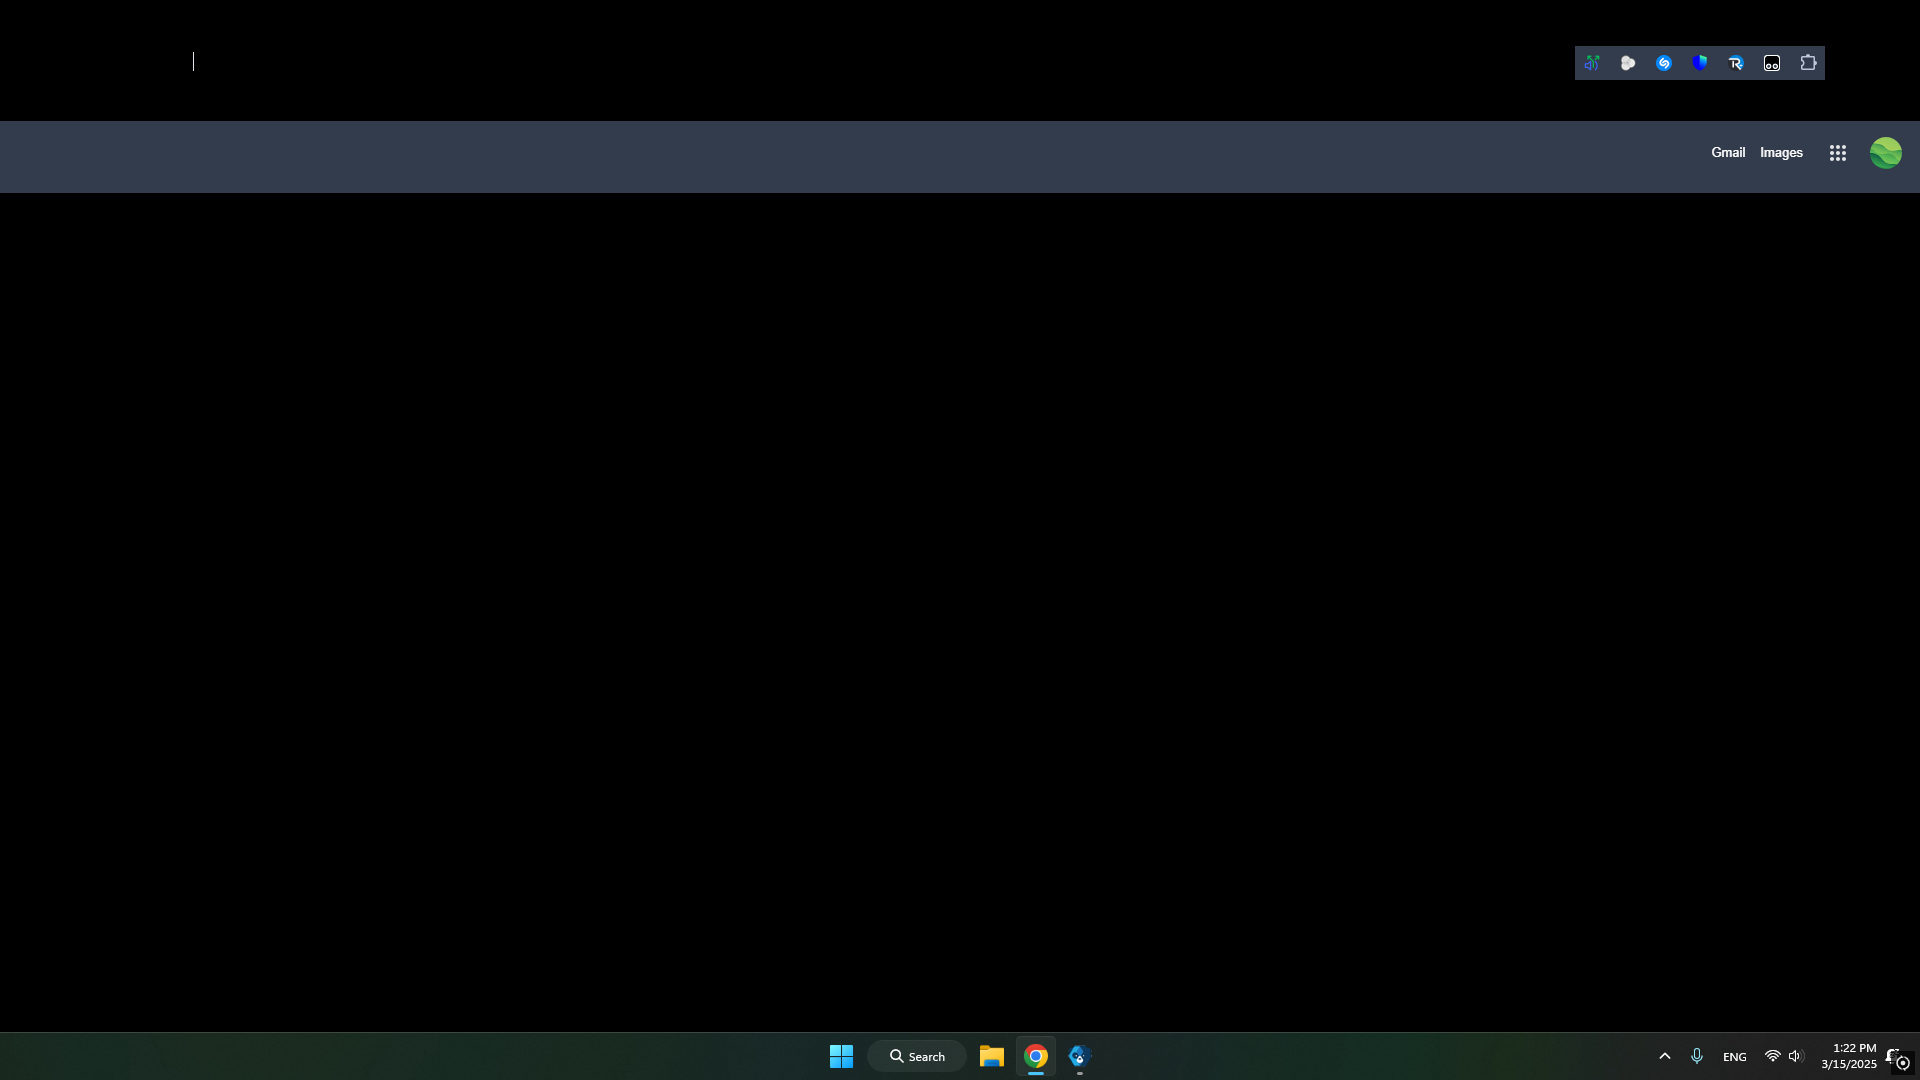The width and height of the screenshot is (1920, 1080).
Task: Open Gmail link
Action: (x=1728, y=153)
